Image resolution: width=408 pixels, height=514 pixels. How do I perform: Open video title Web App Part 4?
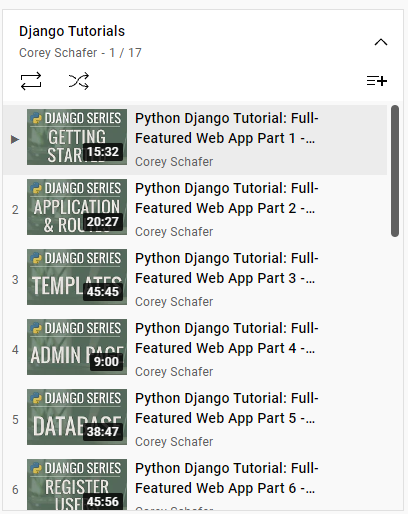[x=227, y=338]
